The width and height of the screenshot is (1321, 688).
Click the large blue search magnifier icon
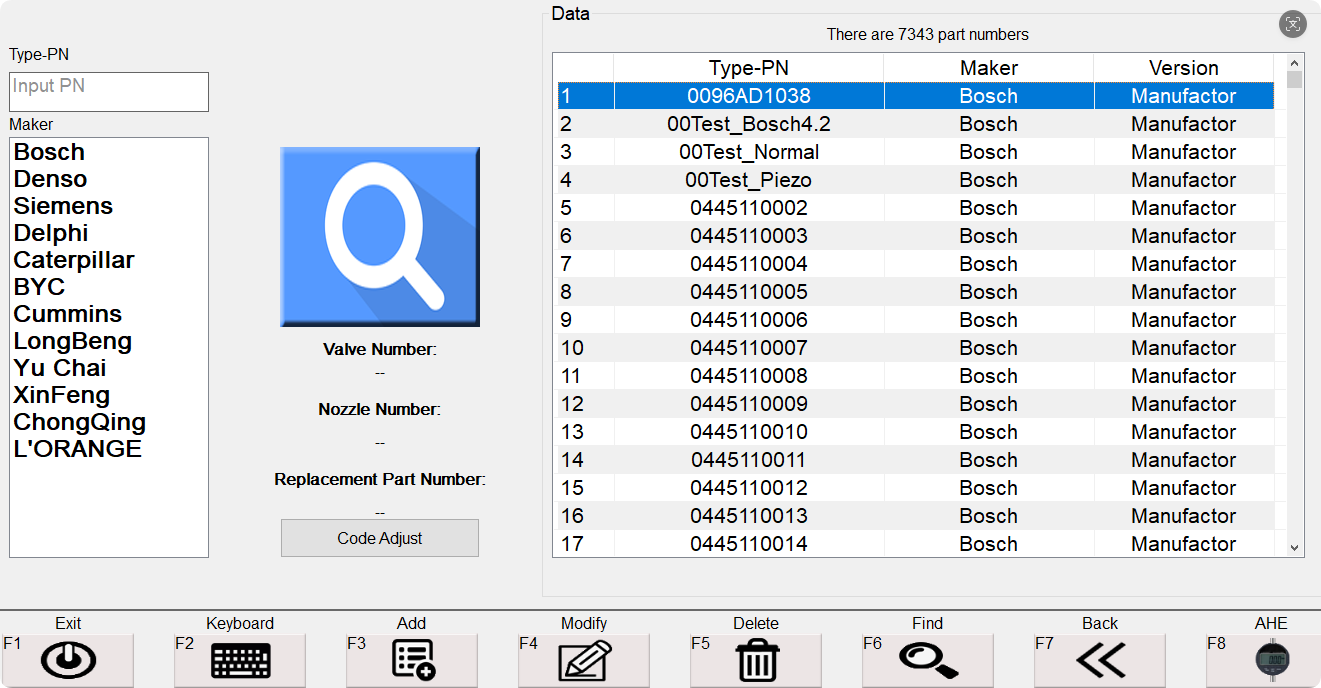click(x=379, y=236)
